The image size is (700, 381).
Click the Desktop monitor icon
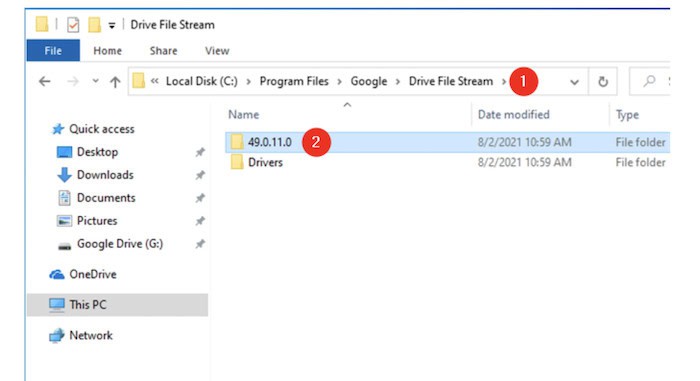64,152
